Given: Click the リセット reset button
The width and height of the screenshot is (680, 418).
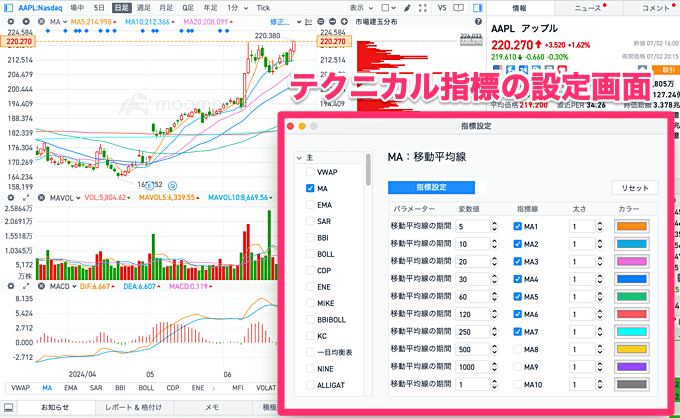Looking at the screenshot, I should pyautogui.click(x=635, y=188).
